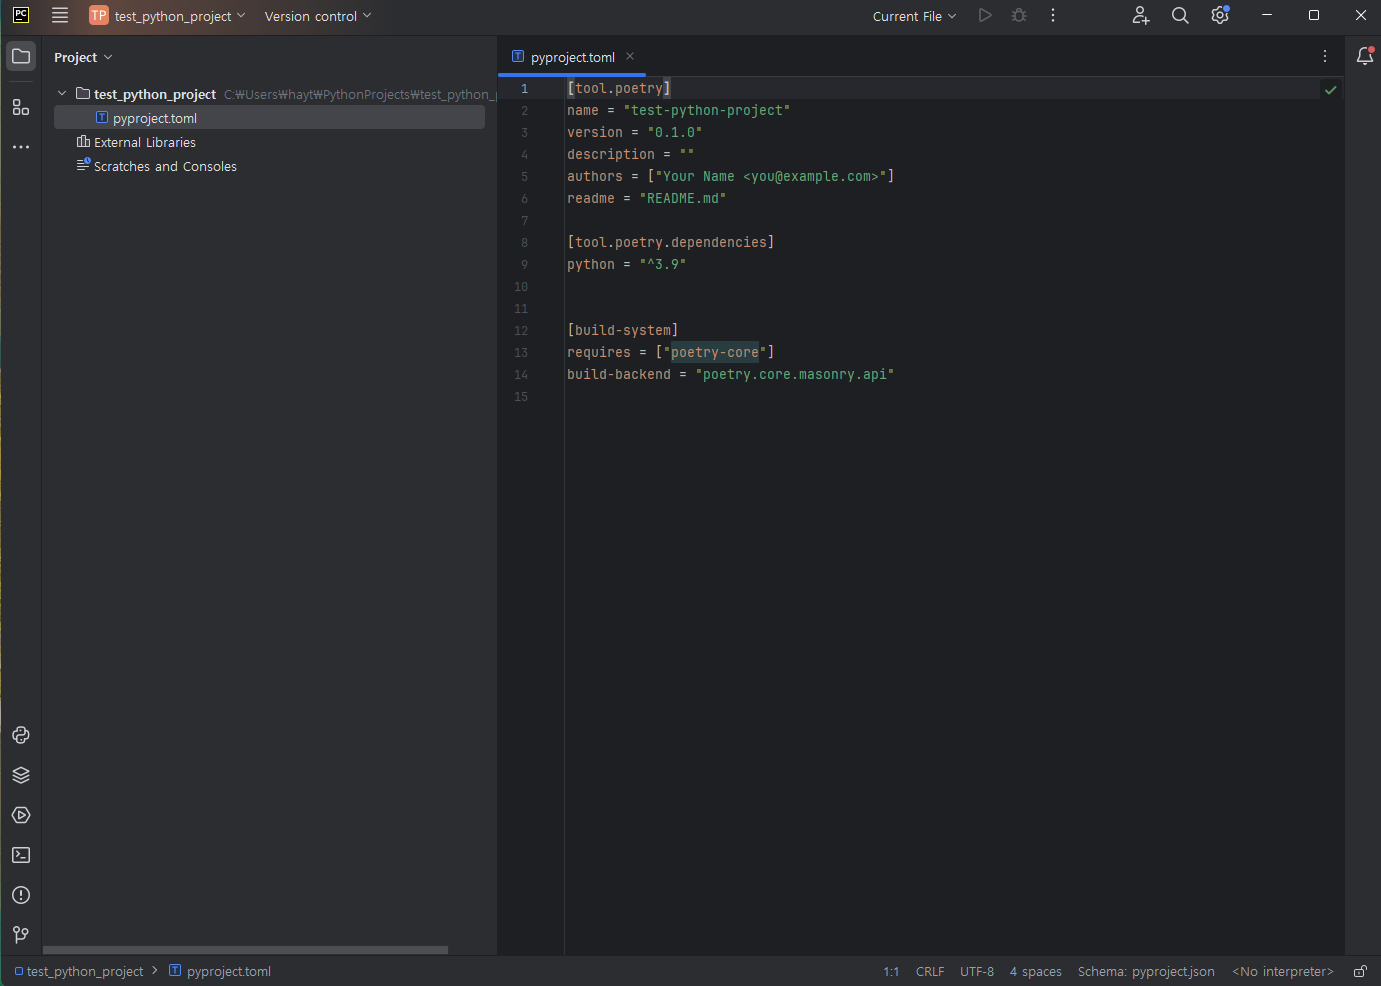Change UTF-8 file encoding
Viewport: 1381px width, 986px height.
pyautogui.click(x=977, y=971)
